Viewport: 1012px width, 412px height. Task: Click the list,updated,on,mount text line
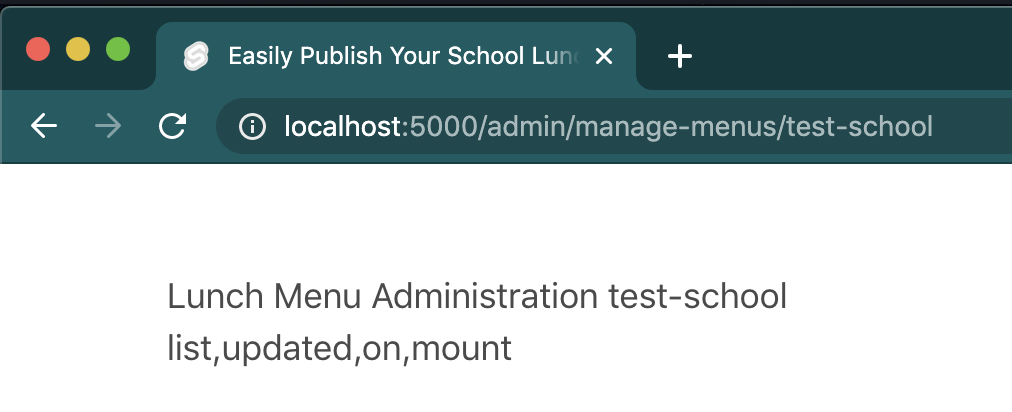(339, 348)
